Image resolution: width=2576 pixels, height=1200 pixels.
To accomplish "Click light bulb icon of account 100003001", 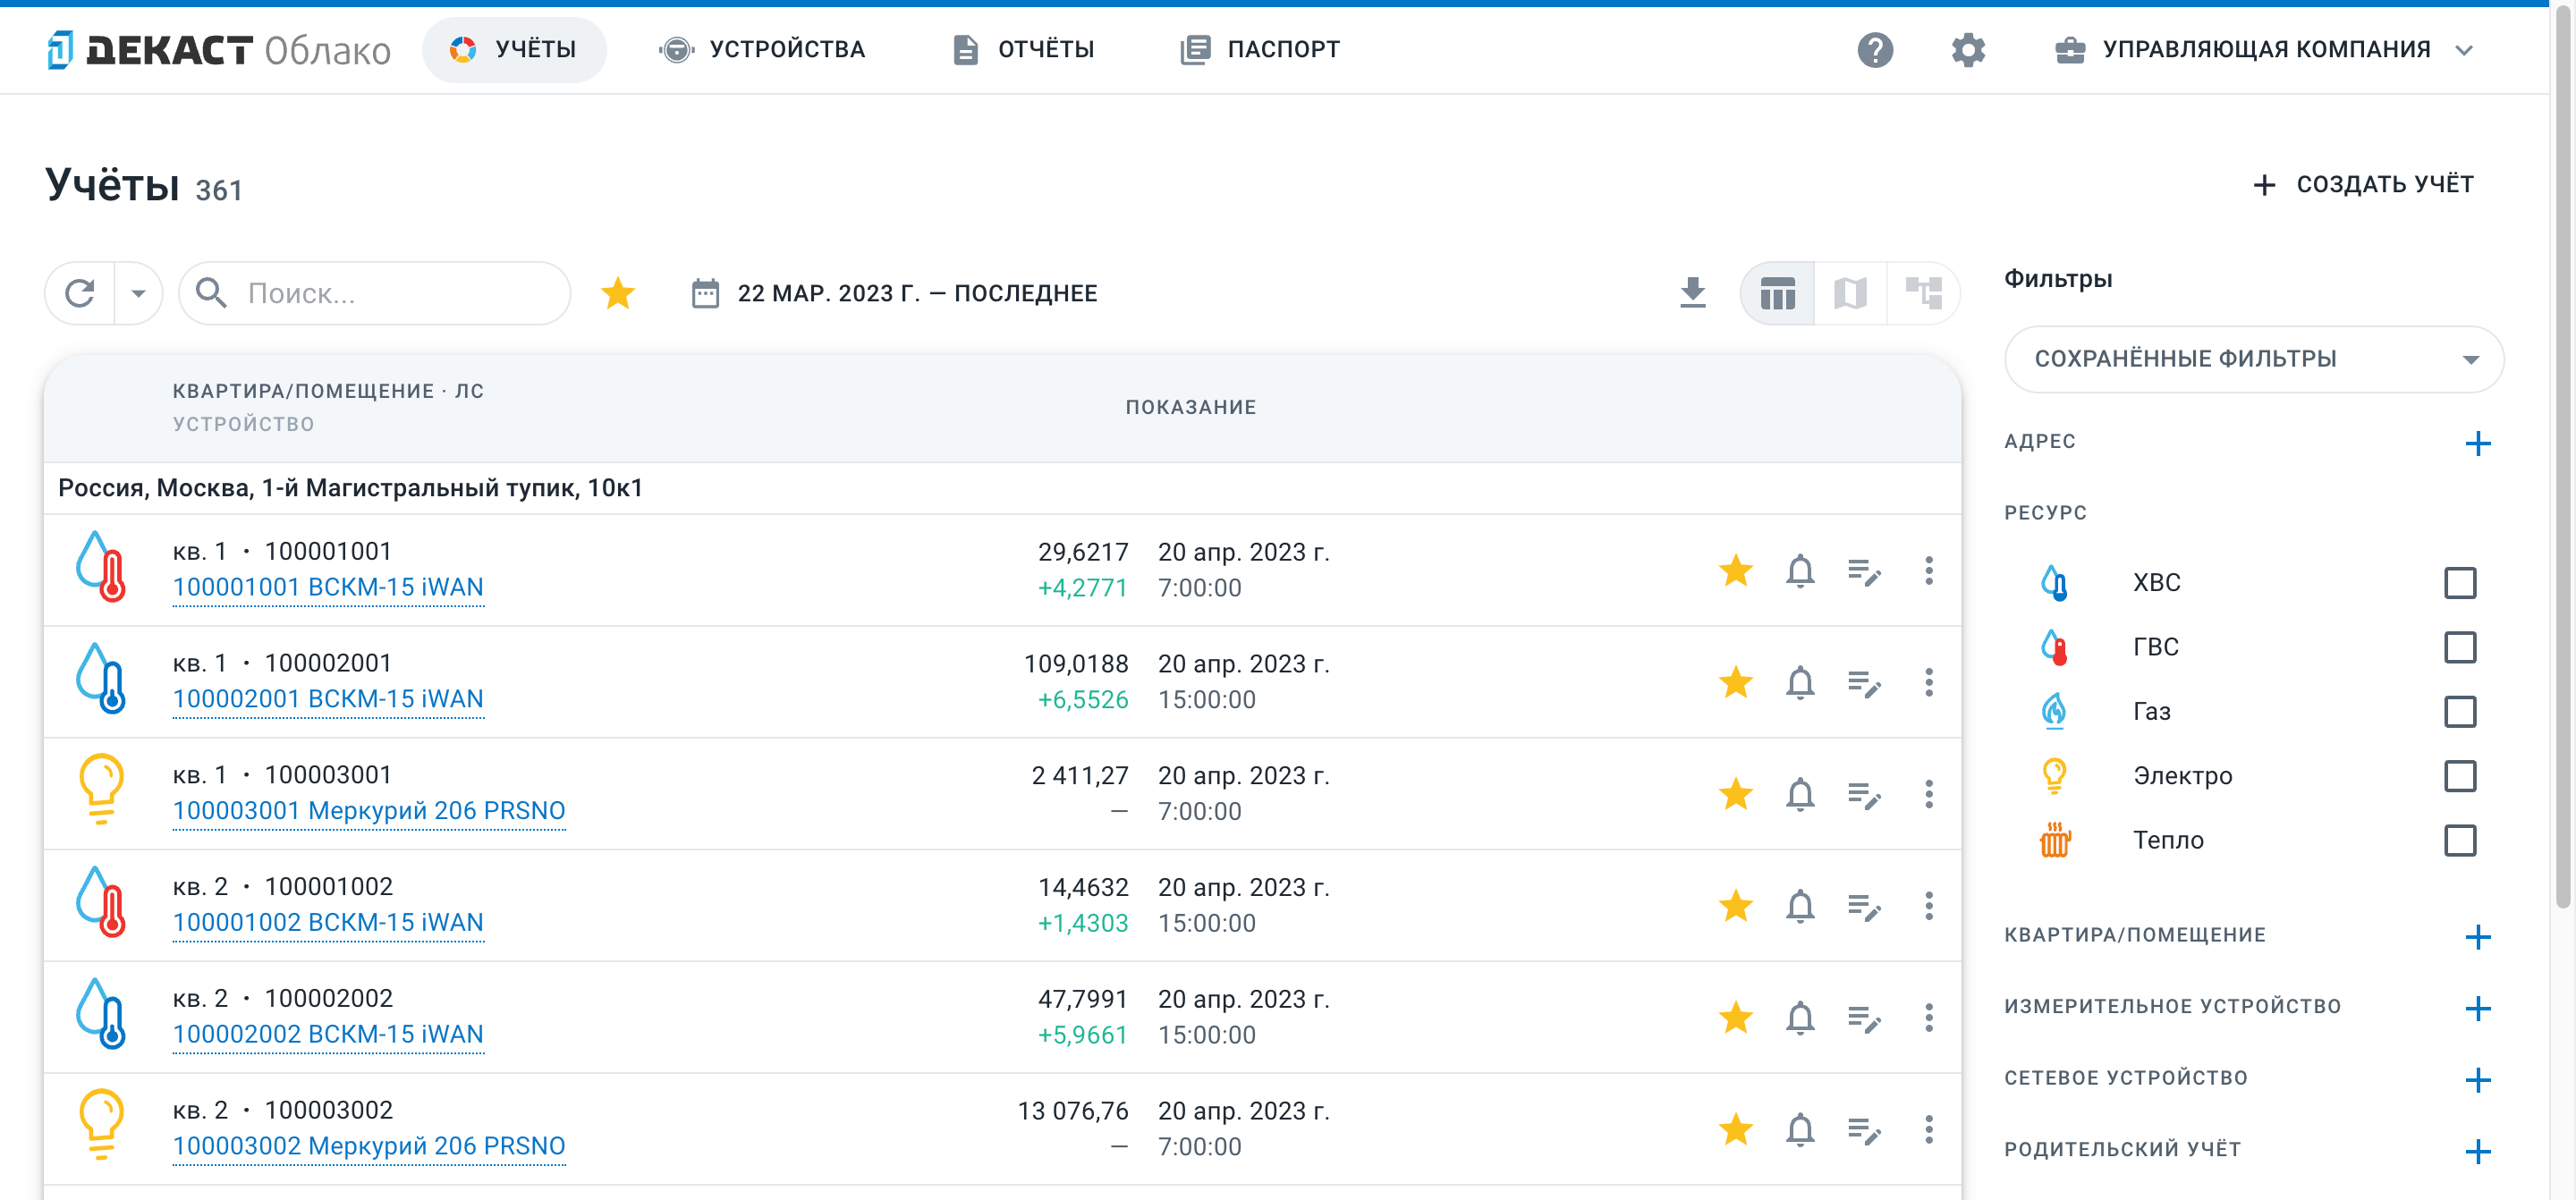I will pyautogui.click(x=100, y=789).
